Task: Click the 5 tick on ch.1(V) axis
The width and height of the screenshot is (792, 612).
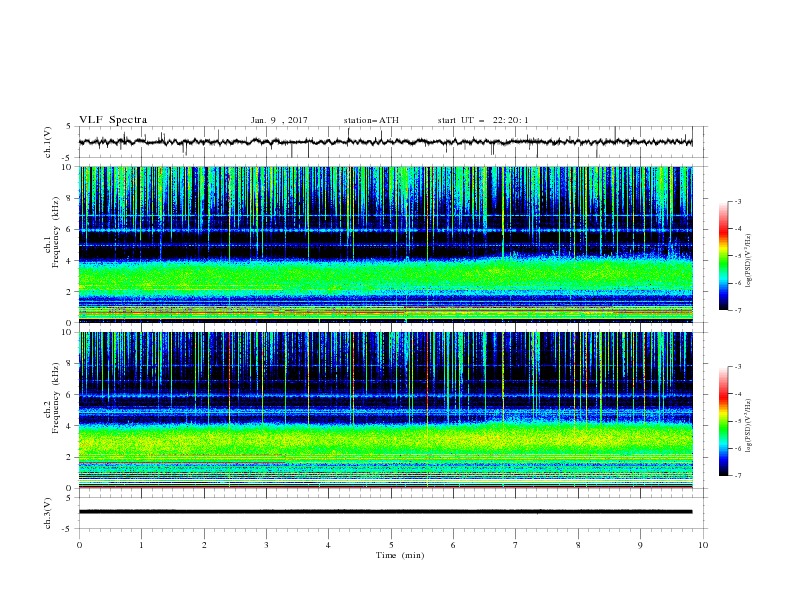Action: 70,126
